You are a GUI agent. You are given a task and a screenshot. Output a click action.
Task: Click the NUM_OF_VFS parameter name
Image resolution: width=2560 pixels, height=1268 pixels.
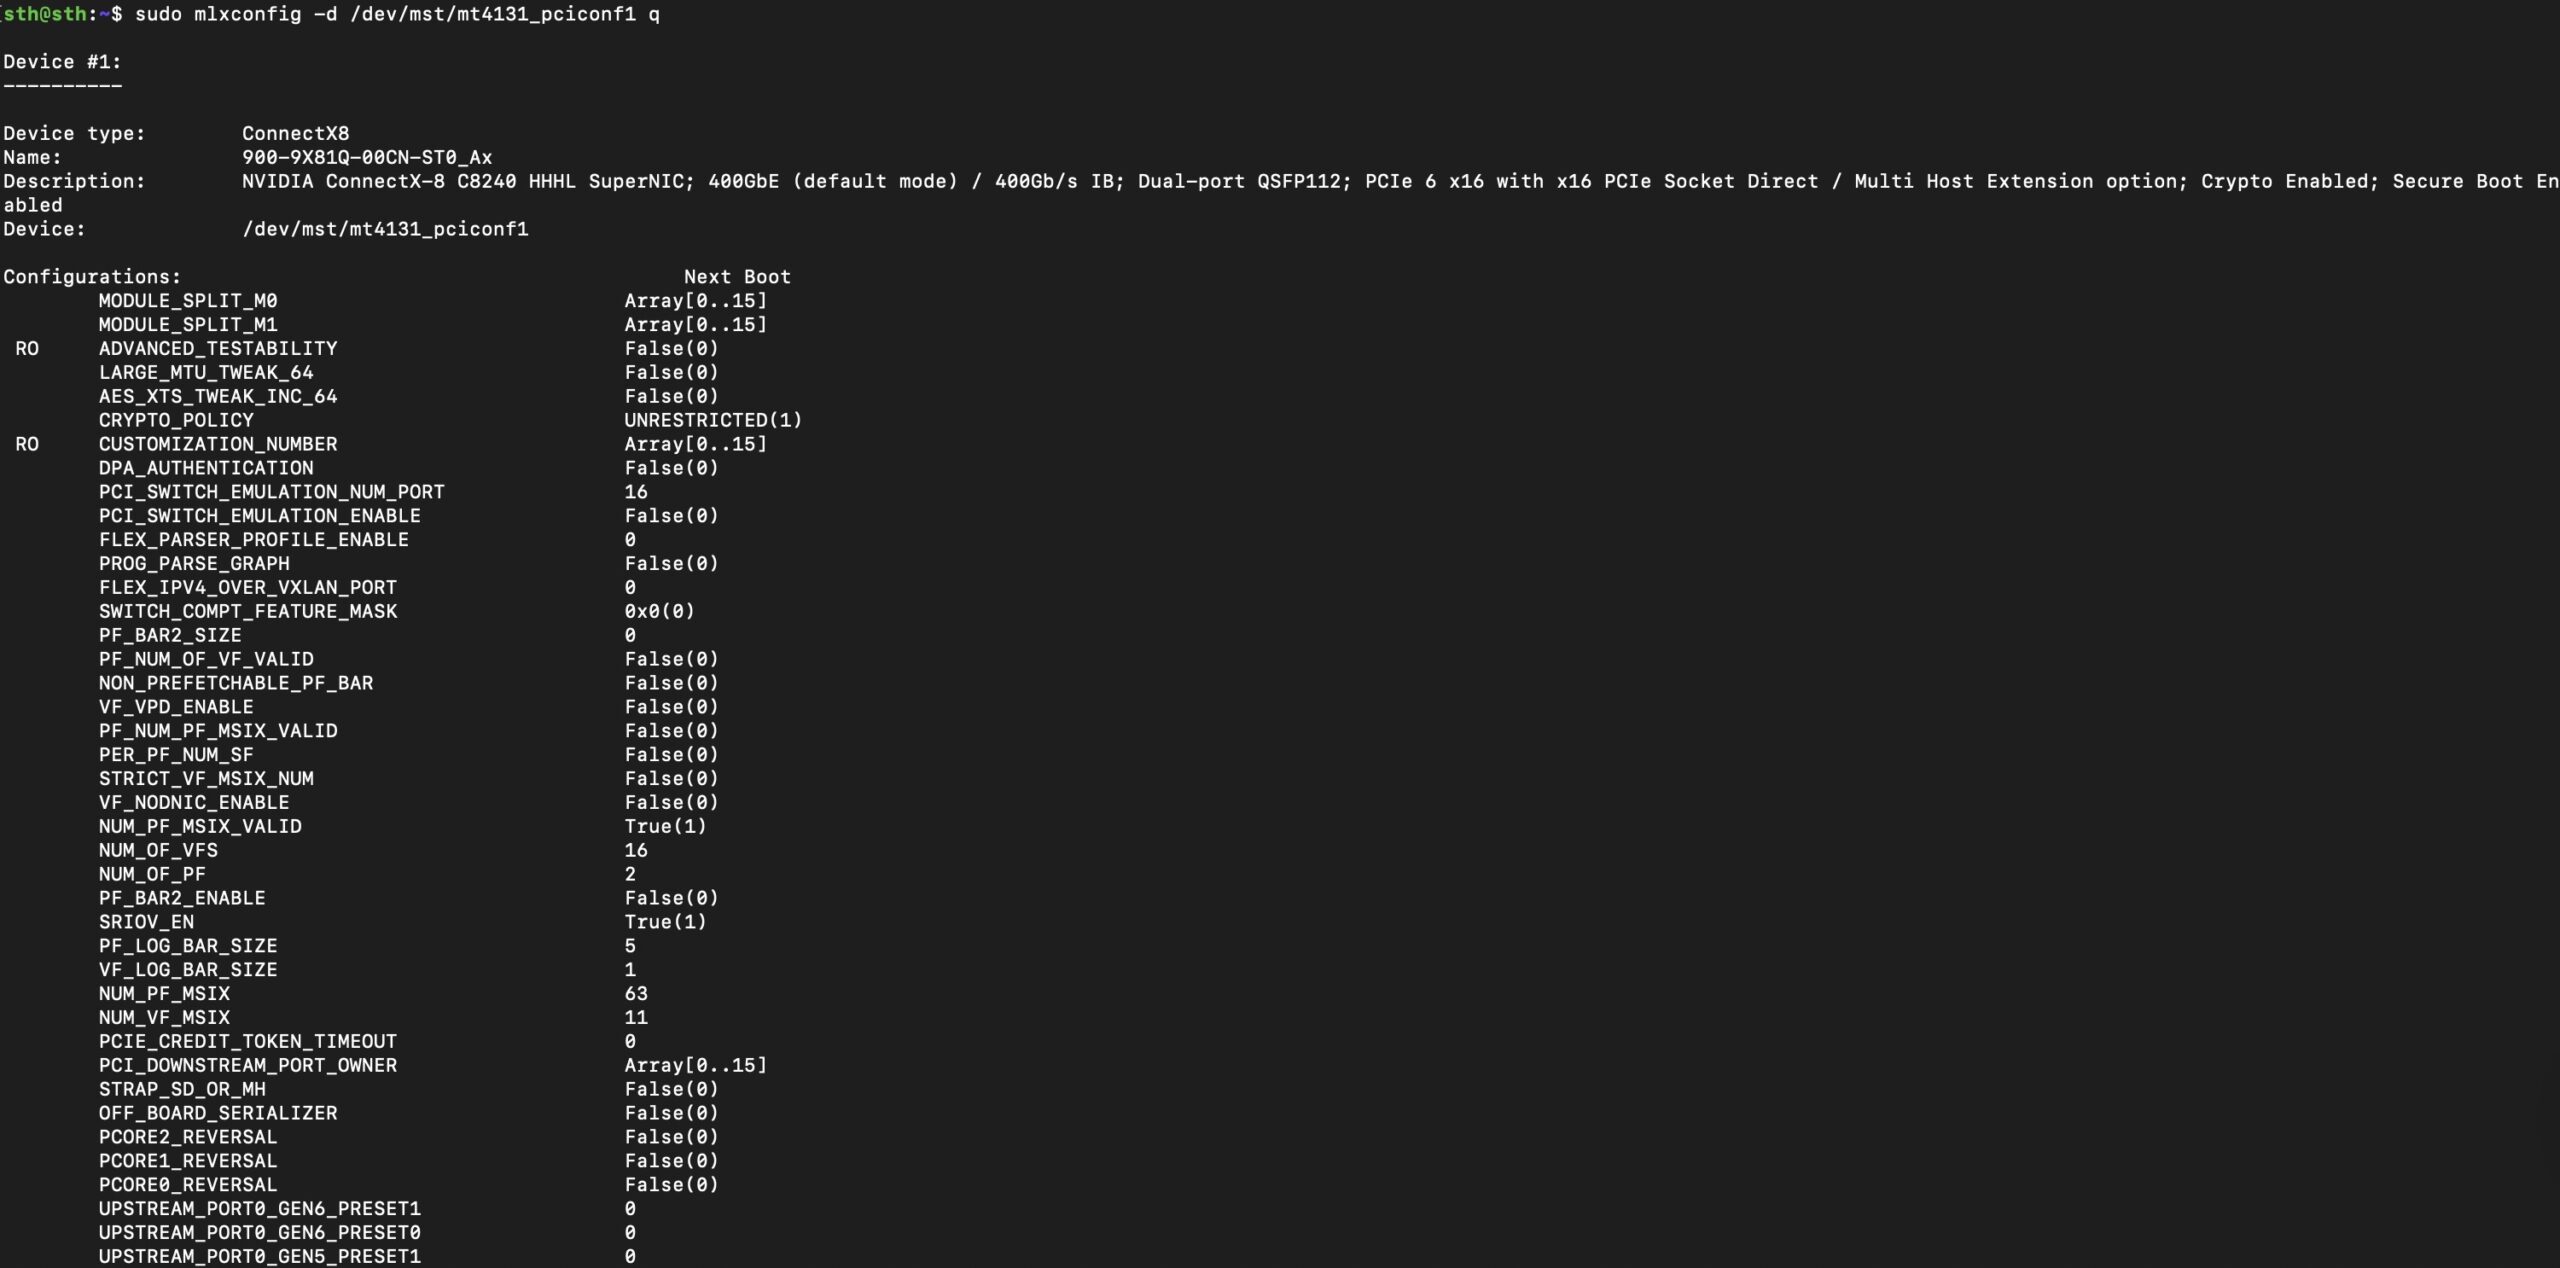(158, 850)
